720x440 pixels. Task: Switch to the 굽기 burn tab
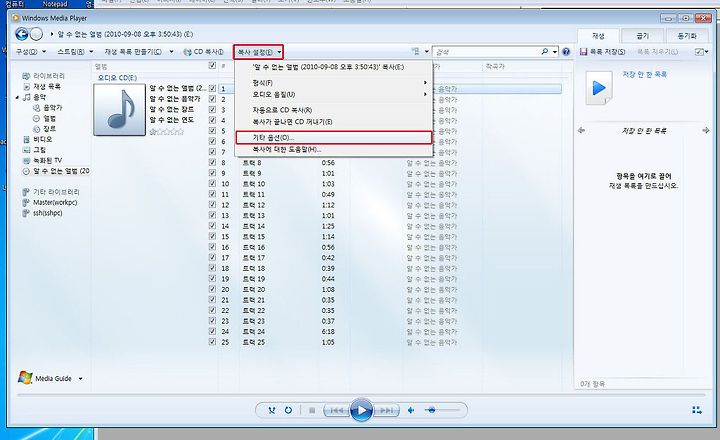[642, 36]
